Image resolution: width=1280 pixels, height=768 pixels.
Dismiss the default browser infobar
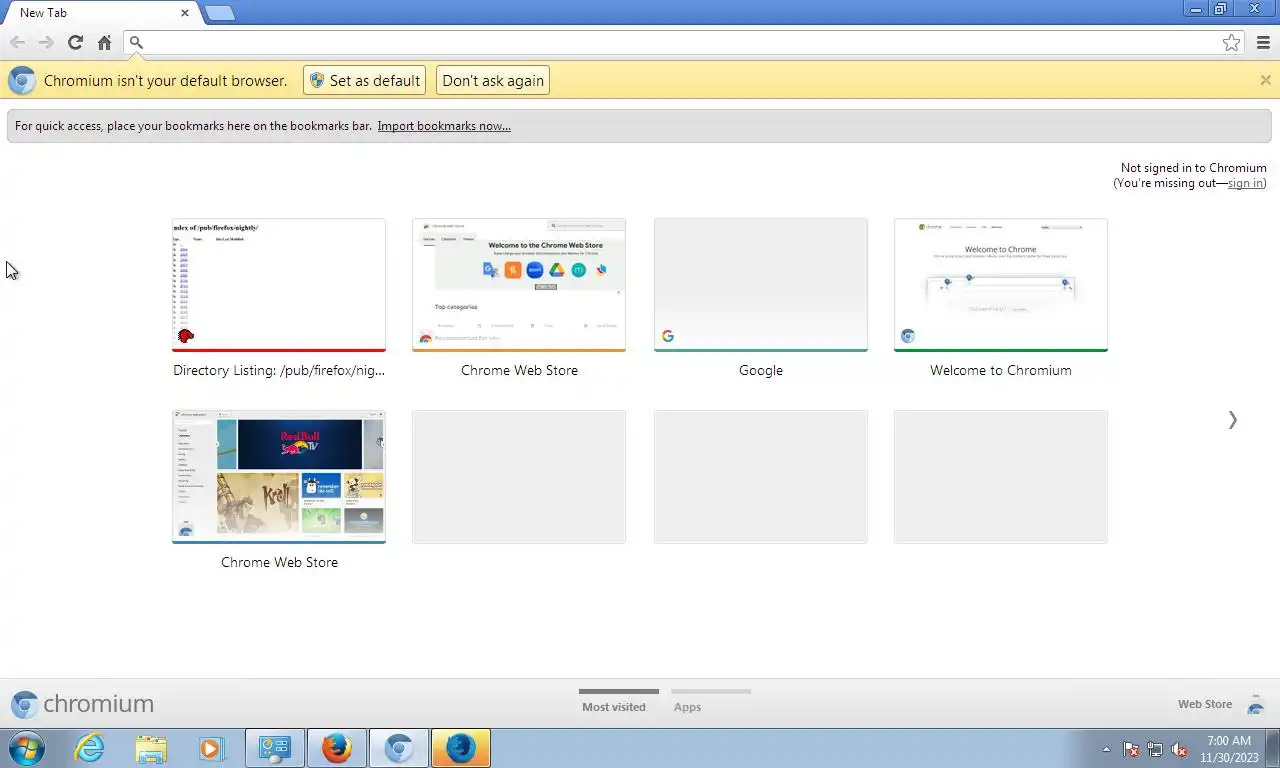(x=1265, y=80)
